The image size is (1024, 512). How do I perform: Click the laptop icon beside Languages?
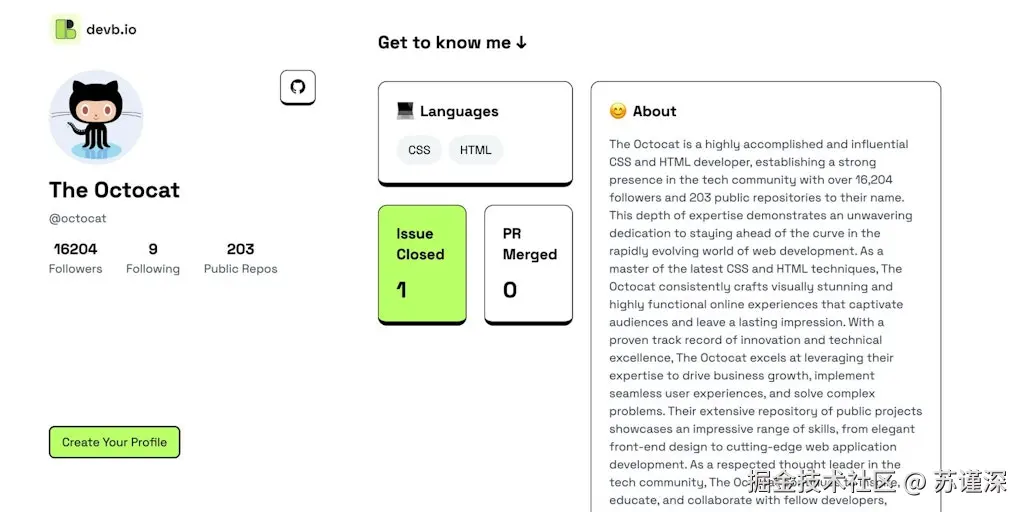[405, 111]
